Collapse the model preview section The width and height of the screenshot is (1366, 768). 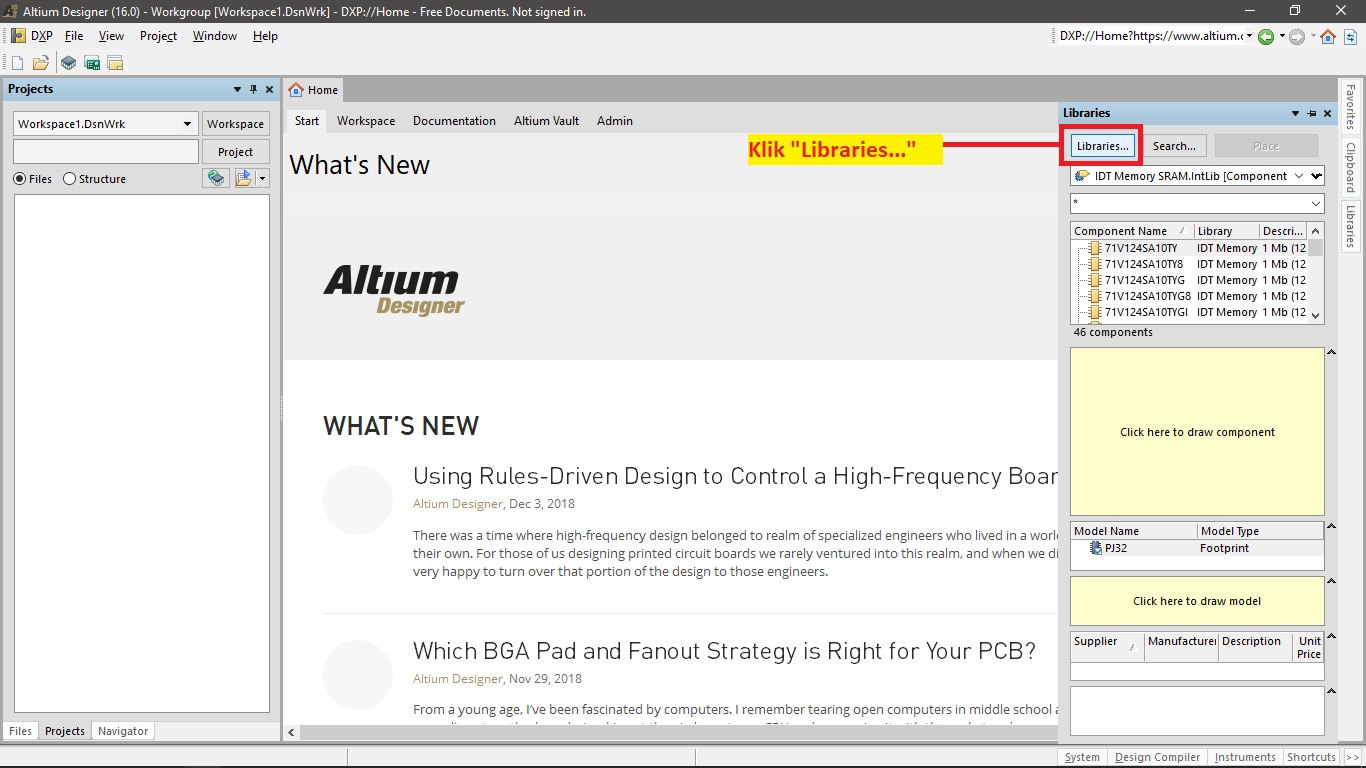pos(1331,581)
